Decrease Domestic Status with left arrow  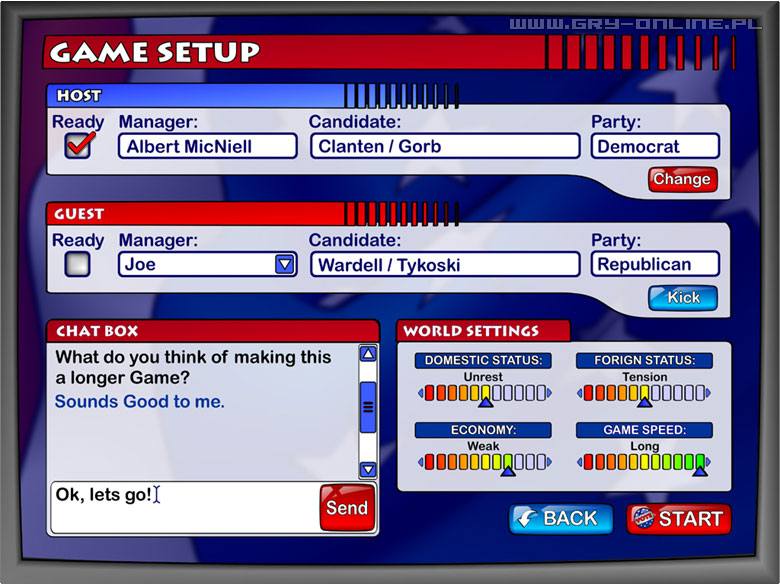click(x=420, y=393)
